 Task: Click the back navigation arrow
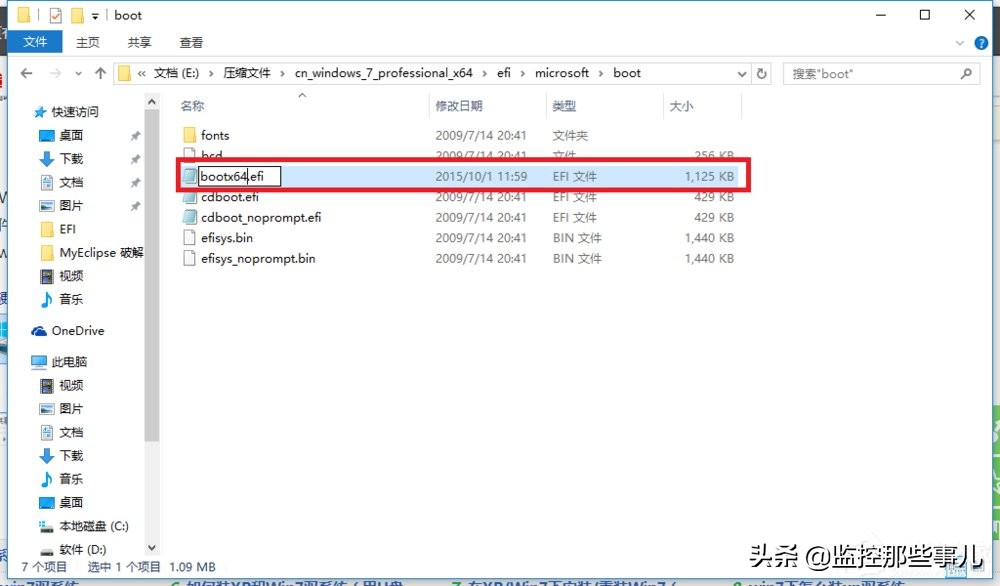pos(26,72)
